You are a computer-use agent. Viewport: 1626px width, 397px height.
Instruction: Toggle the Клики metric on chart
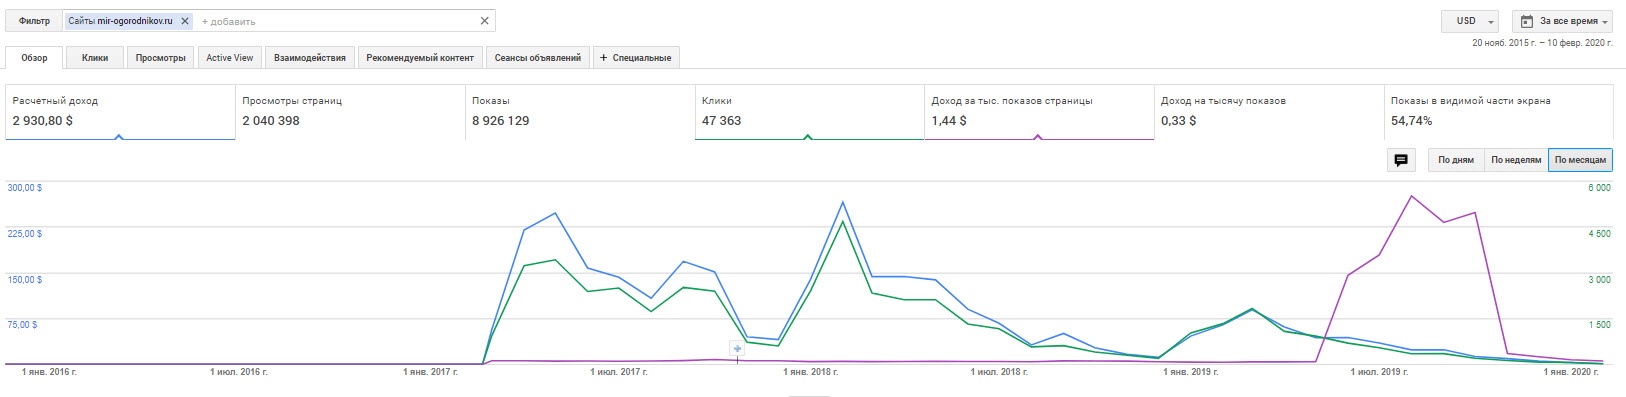coord(809,112)
